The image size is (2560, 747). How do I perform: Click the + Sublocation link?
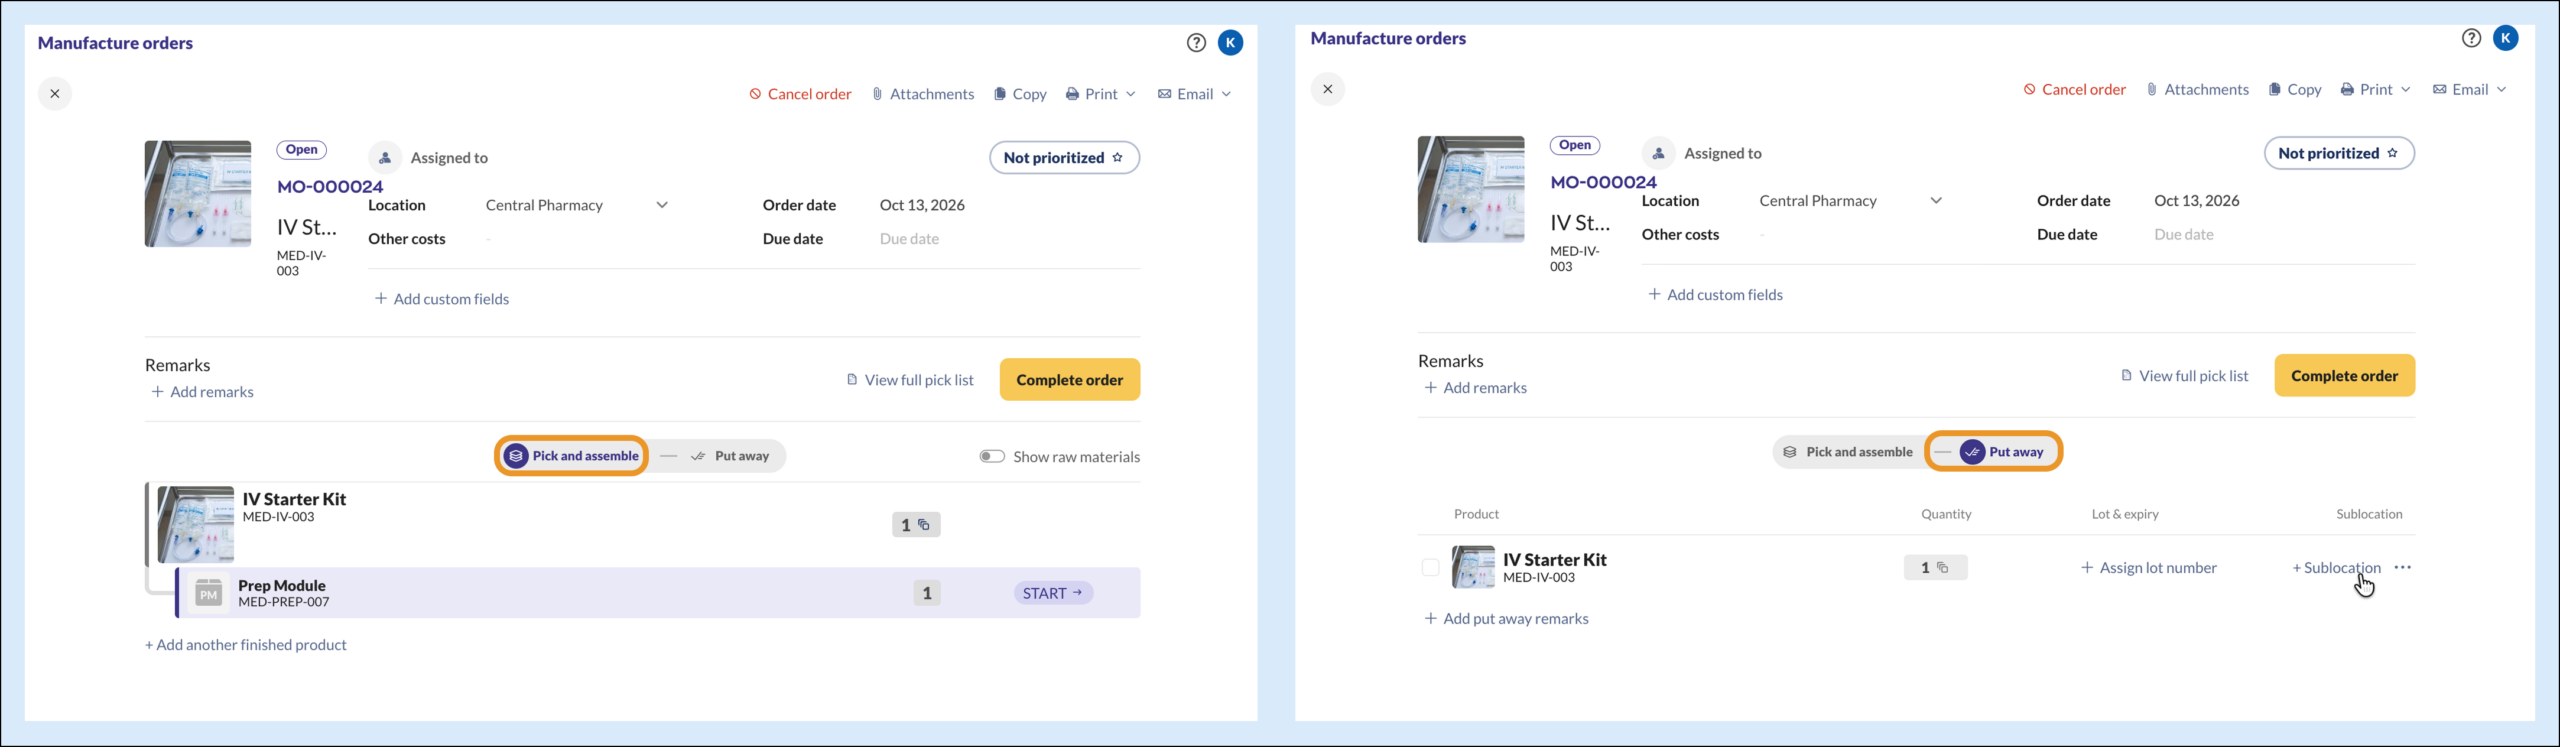tap(2337, 568)
